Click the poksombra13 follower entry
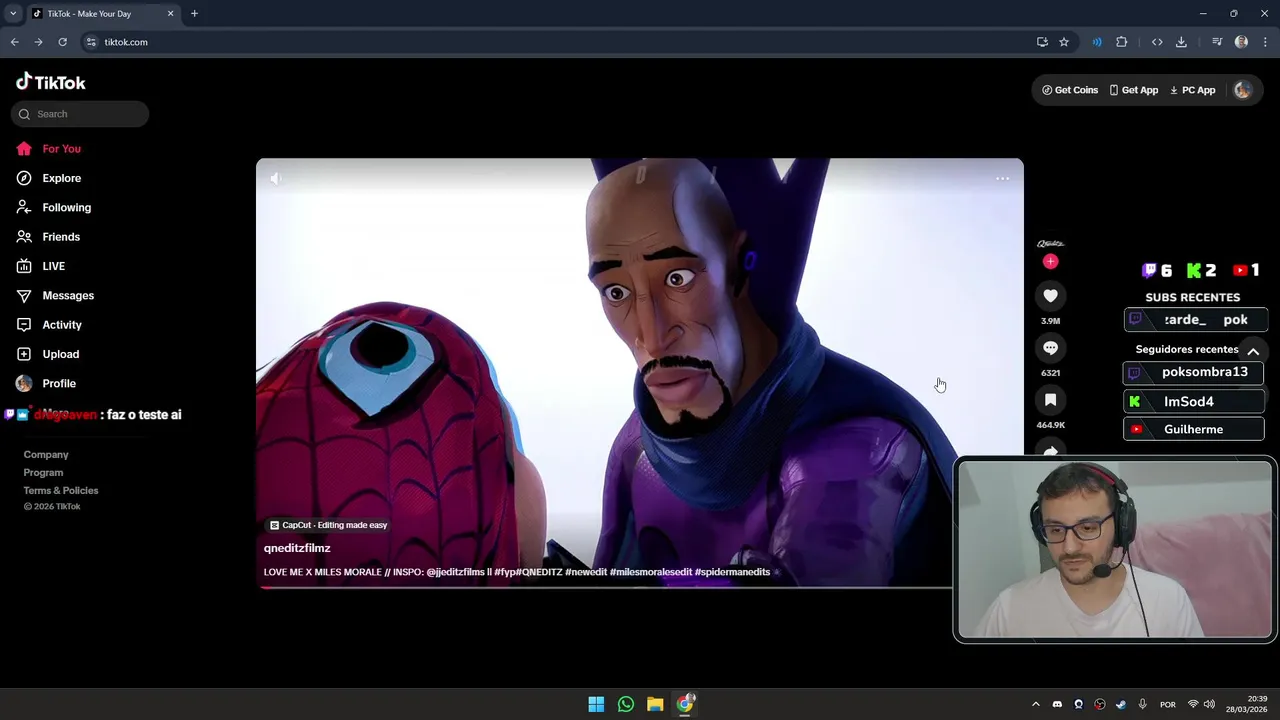The image size is (1280, 720). pyautogui.click(x=1193, y=372)
